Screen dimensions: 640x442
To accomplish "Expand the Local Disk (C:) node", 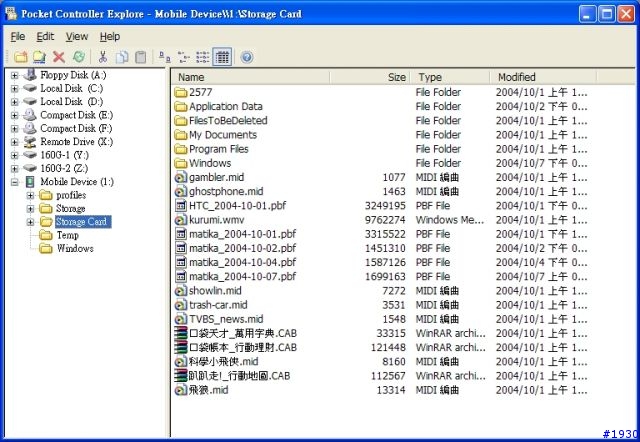I will pyautogui.click(x=15, y=89).
